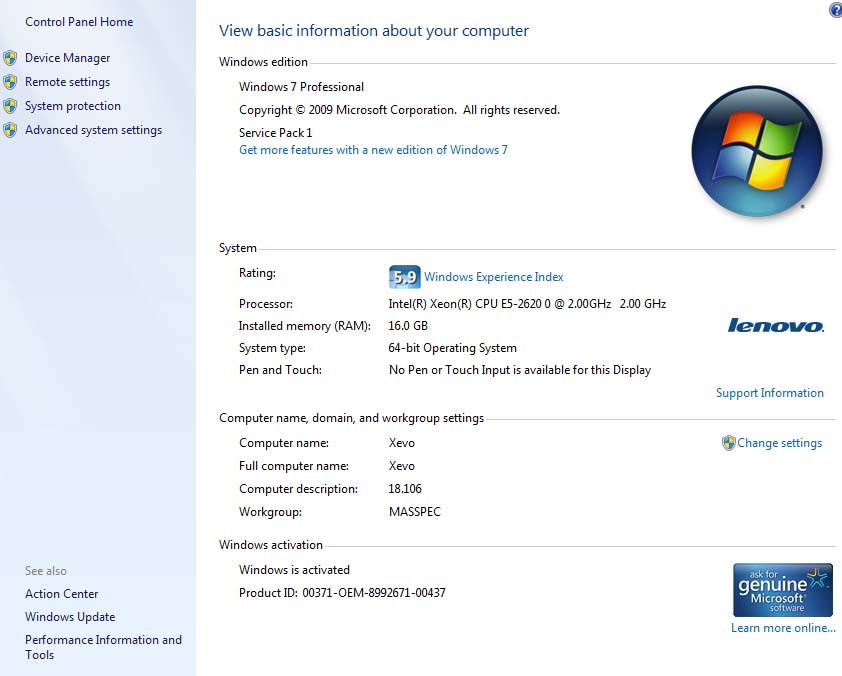Open Remote settings link

pyautogui.click(x=67, y=82)
